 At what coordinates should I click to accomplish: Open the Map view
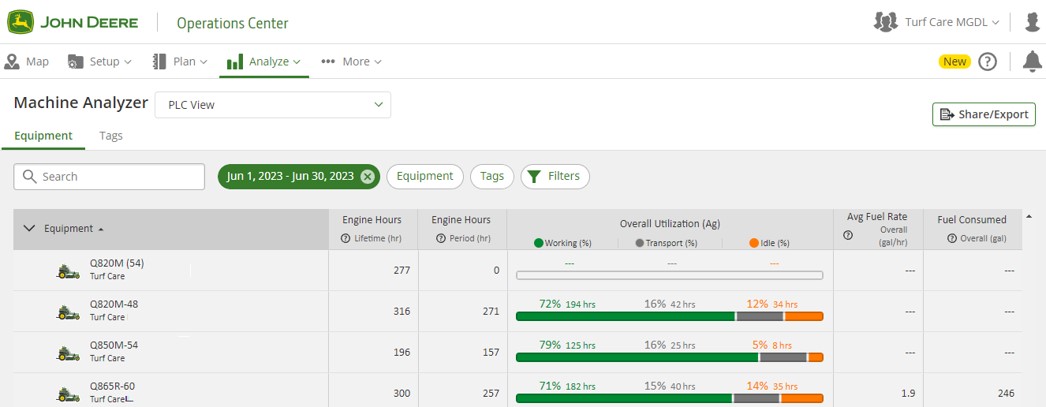(x=27, y=61)
